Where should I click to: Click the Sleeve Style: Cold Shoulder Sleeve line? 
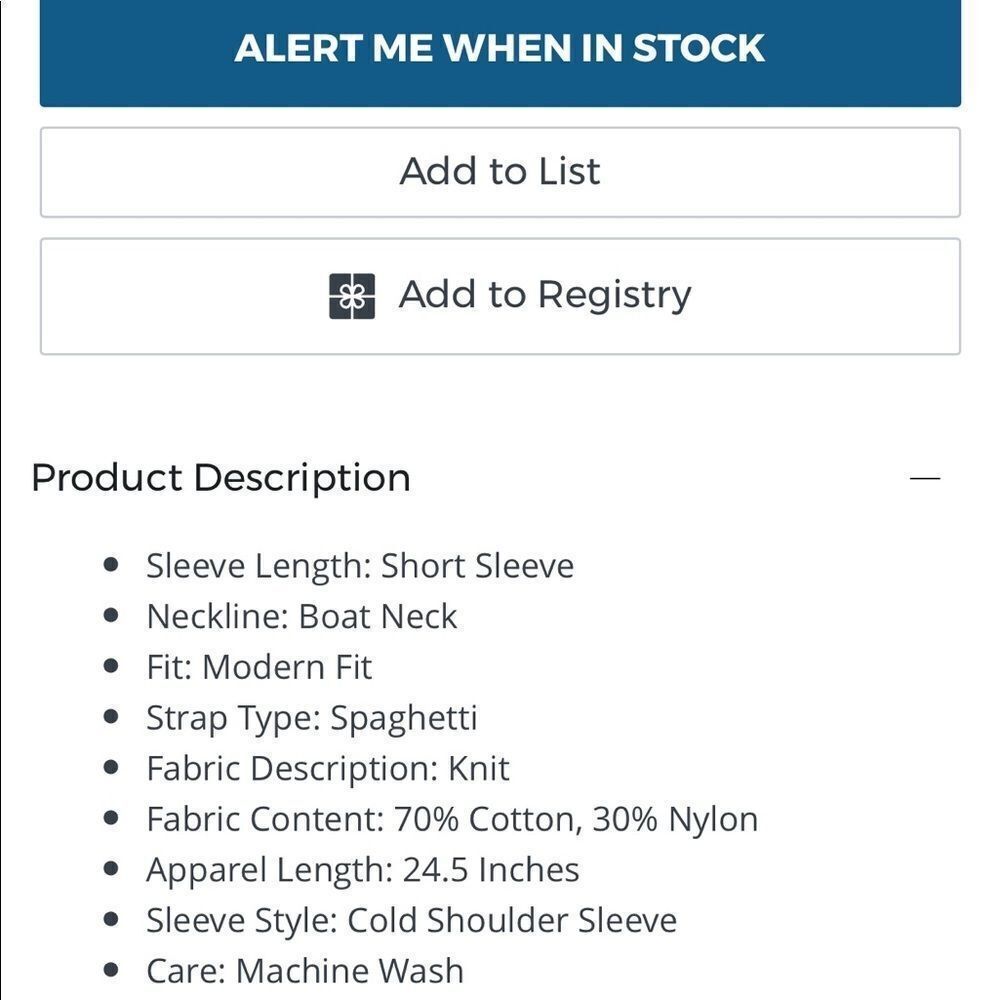click(x=411, y=920)
